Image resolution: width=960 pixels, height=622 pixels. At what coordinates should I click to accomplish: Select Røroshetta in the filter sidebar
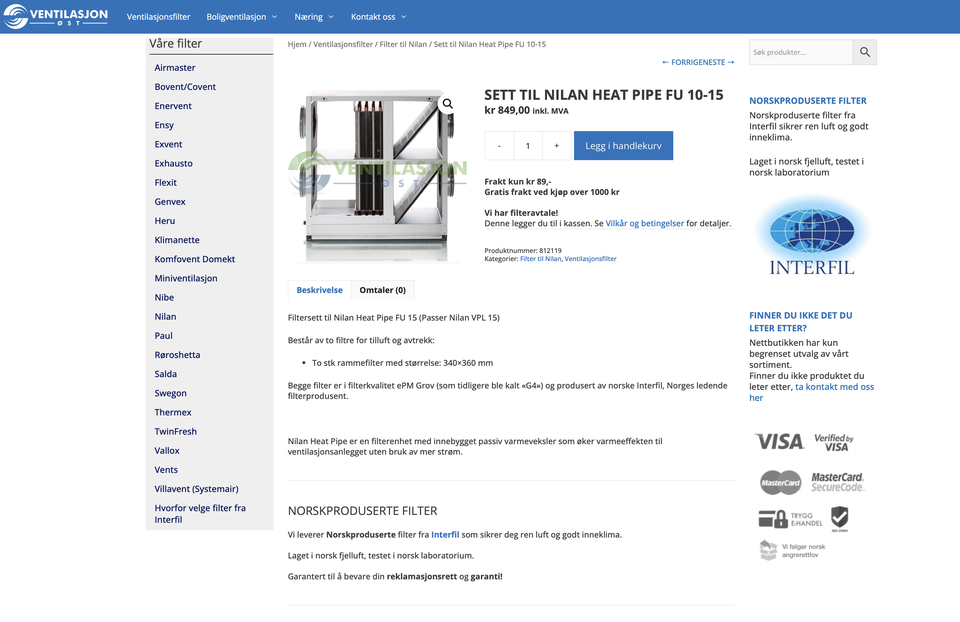coord(177,354)
